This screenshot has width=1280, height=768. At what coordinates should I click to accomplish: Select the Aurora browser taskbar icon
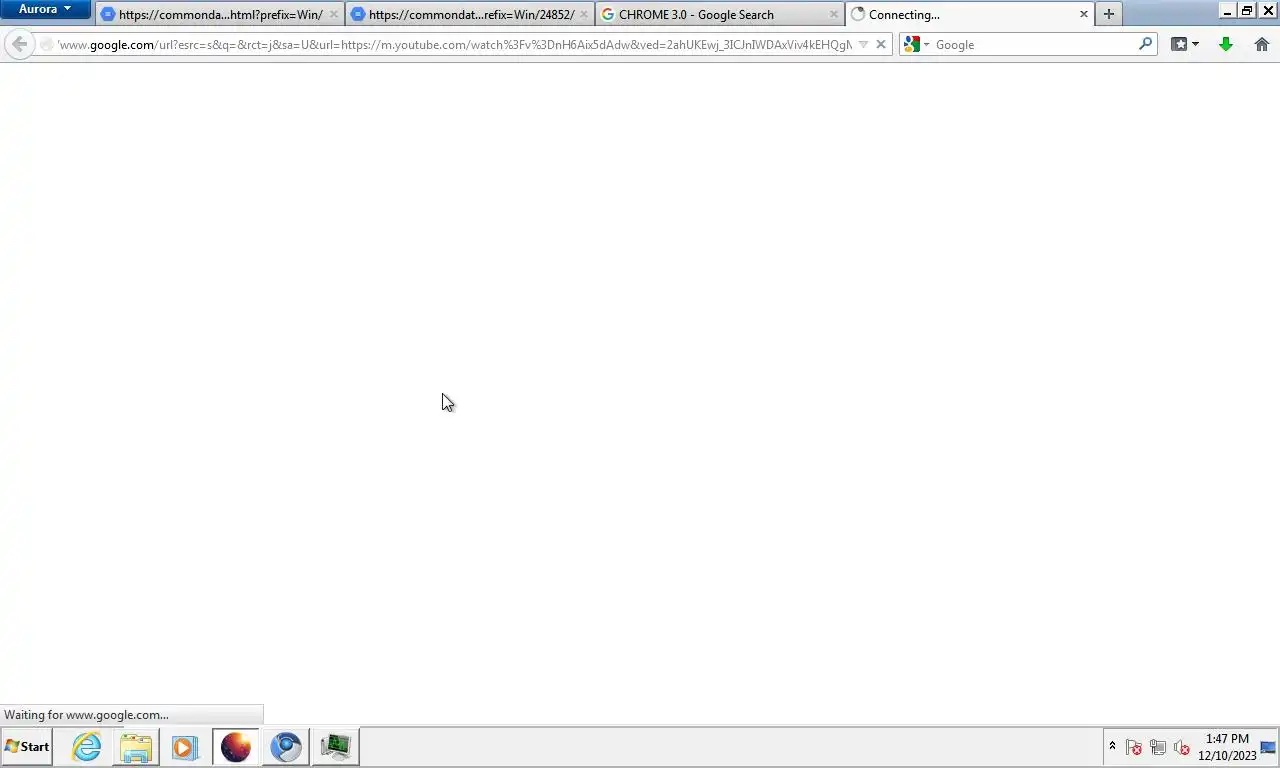pos(236,747)
